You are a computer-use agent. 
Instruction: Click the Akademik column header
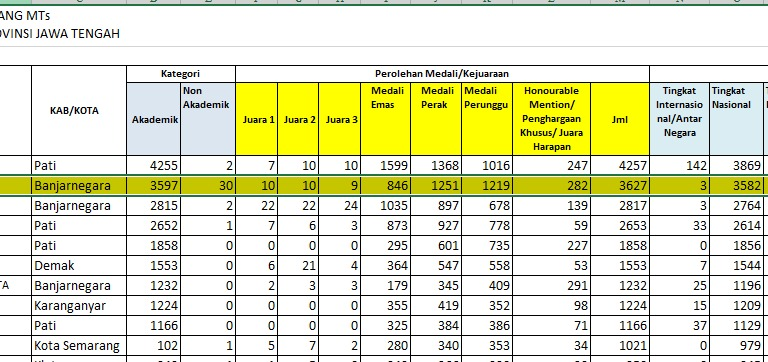pyautogui.click(x=154, y=119)
